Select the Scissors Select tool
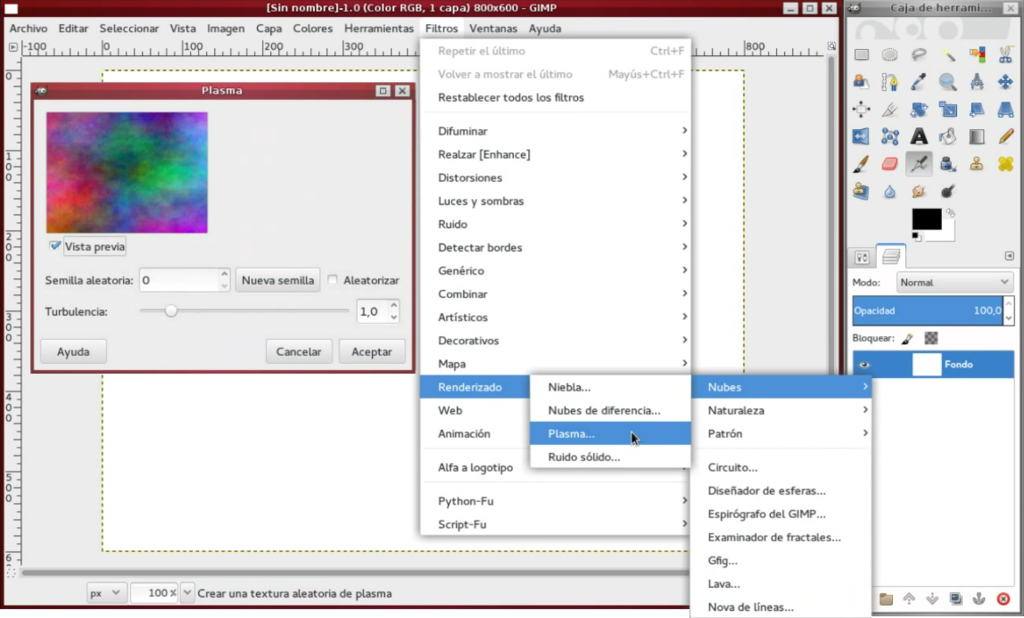Screen dimensions: 1024x618 [1005, 55]
